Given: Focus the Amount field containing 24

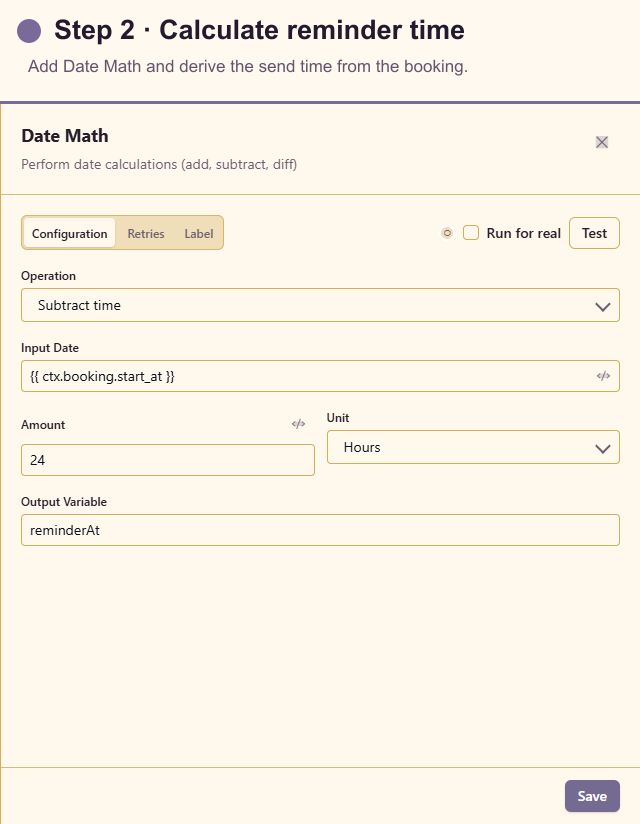Looking at the screenshot, I should click(168, 460).
